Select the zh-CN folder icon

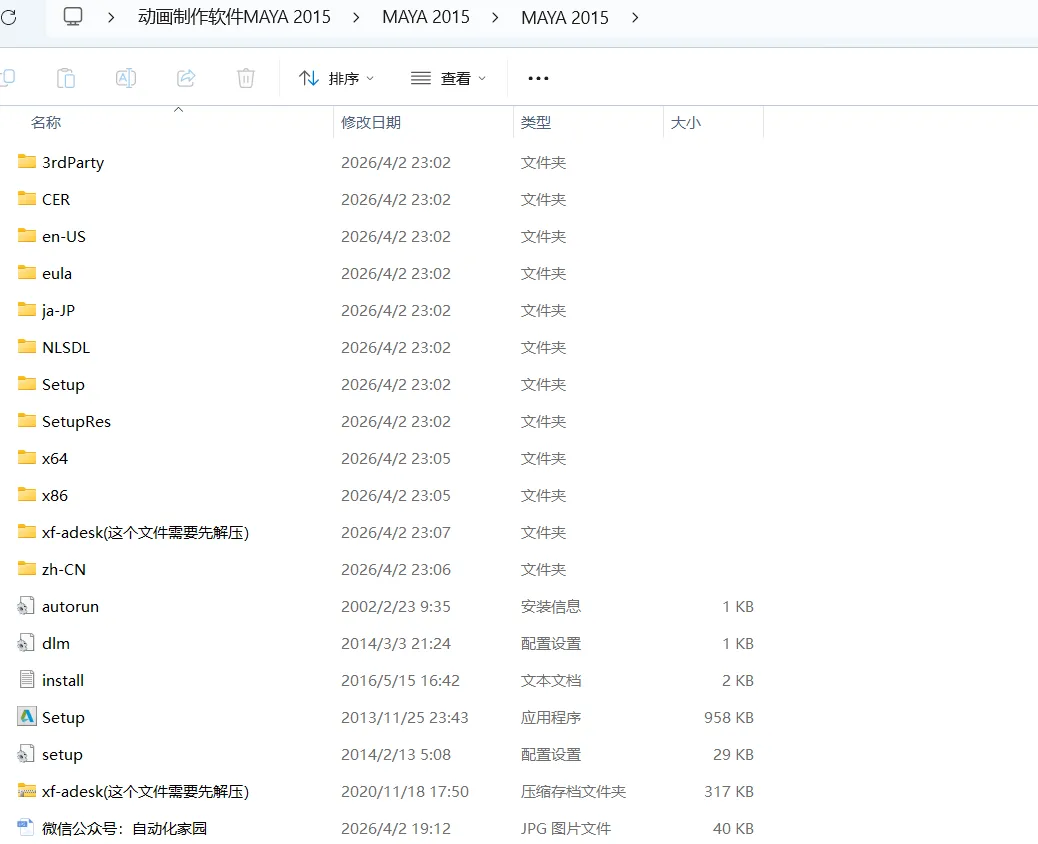[26, 569]
